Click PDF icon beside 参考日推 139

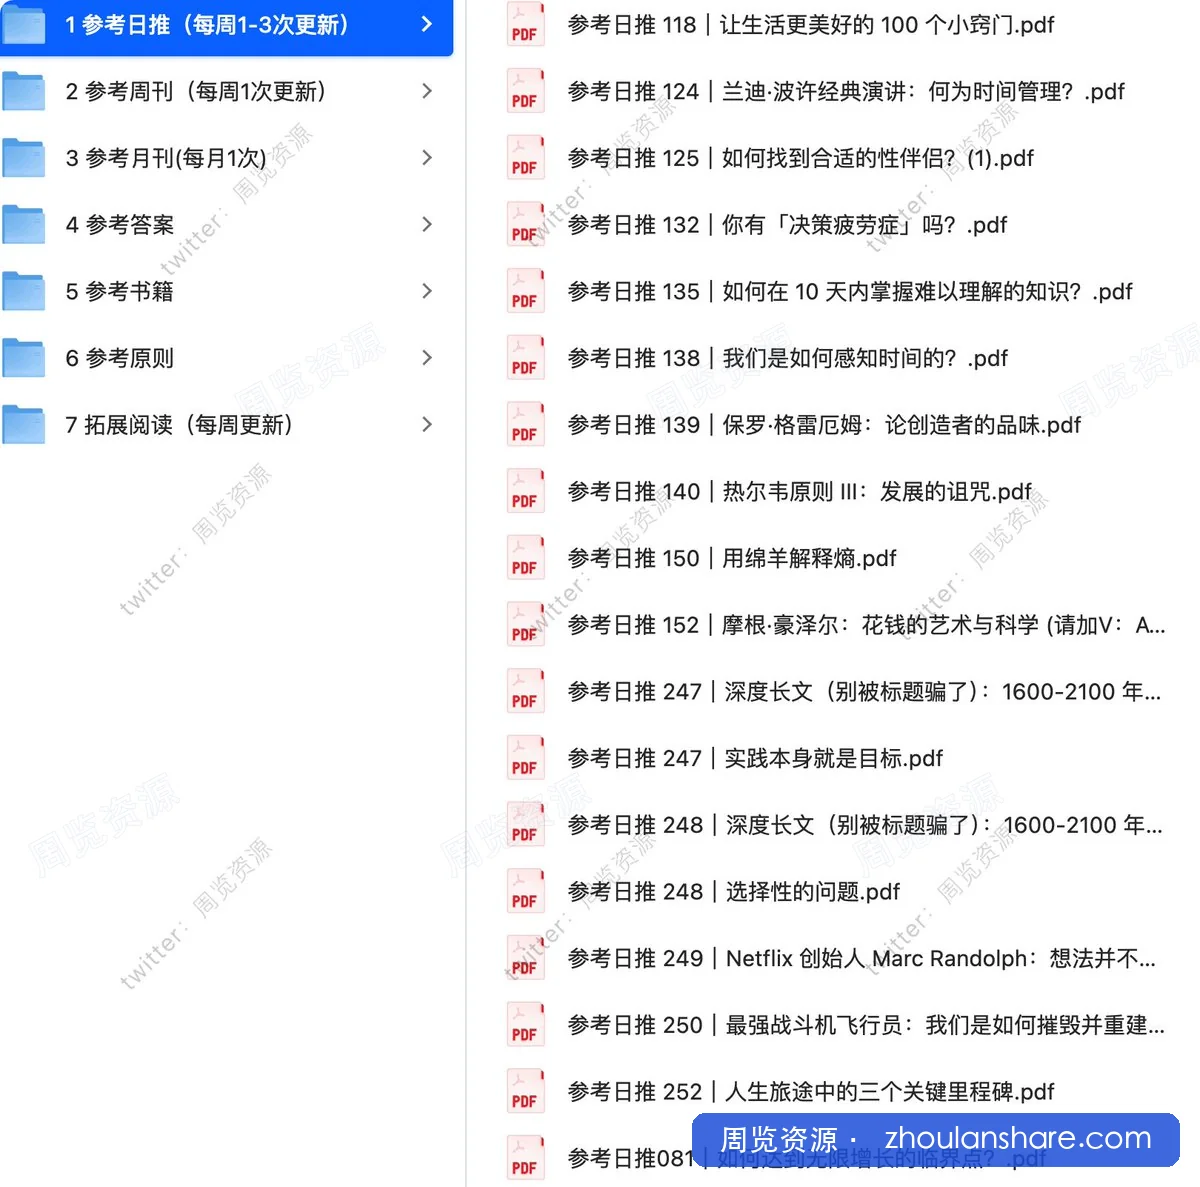tap(526, 425)
